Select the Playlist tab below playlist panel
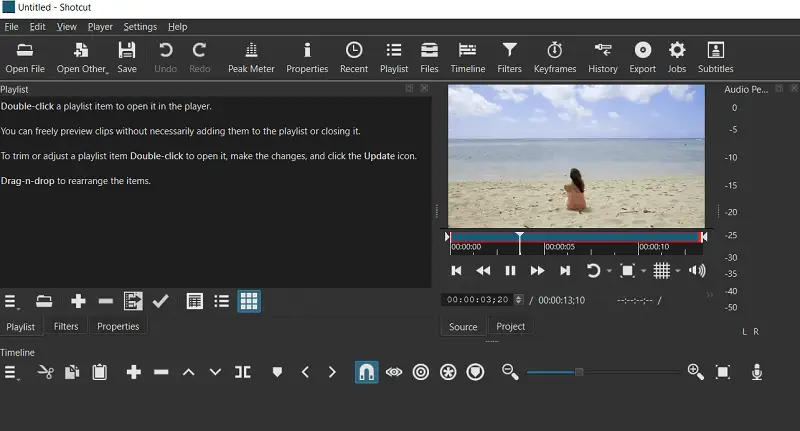This screenshot has width=800, height=431. point(20,326)
